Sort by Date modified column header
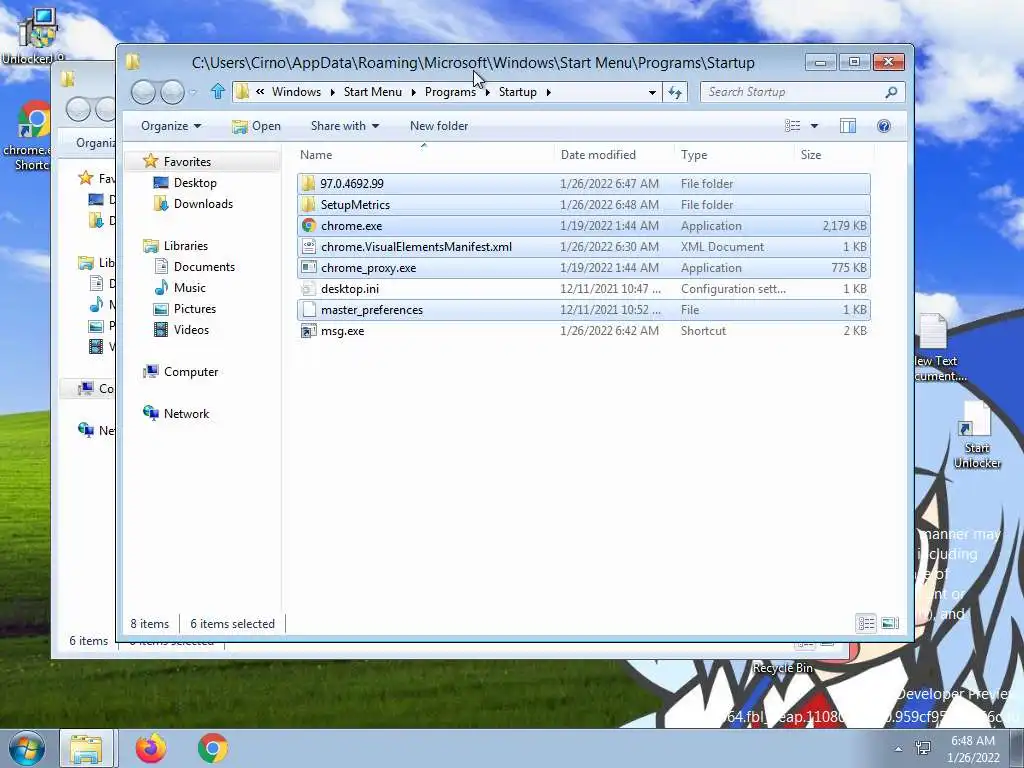This screenshot has width=1024, height=768. pyautogui.click(x=615, y=155)
